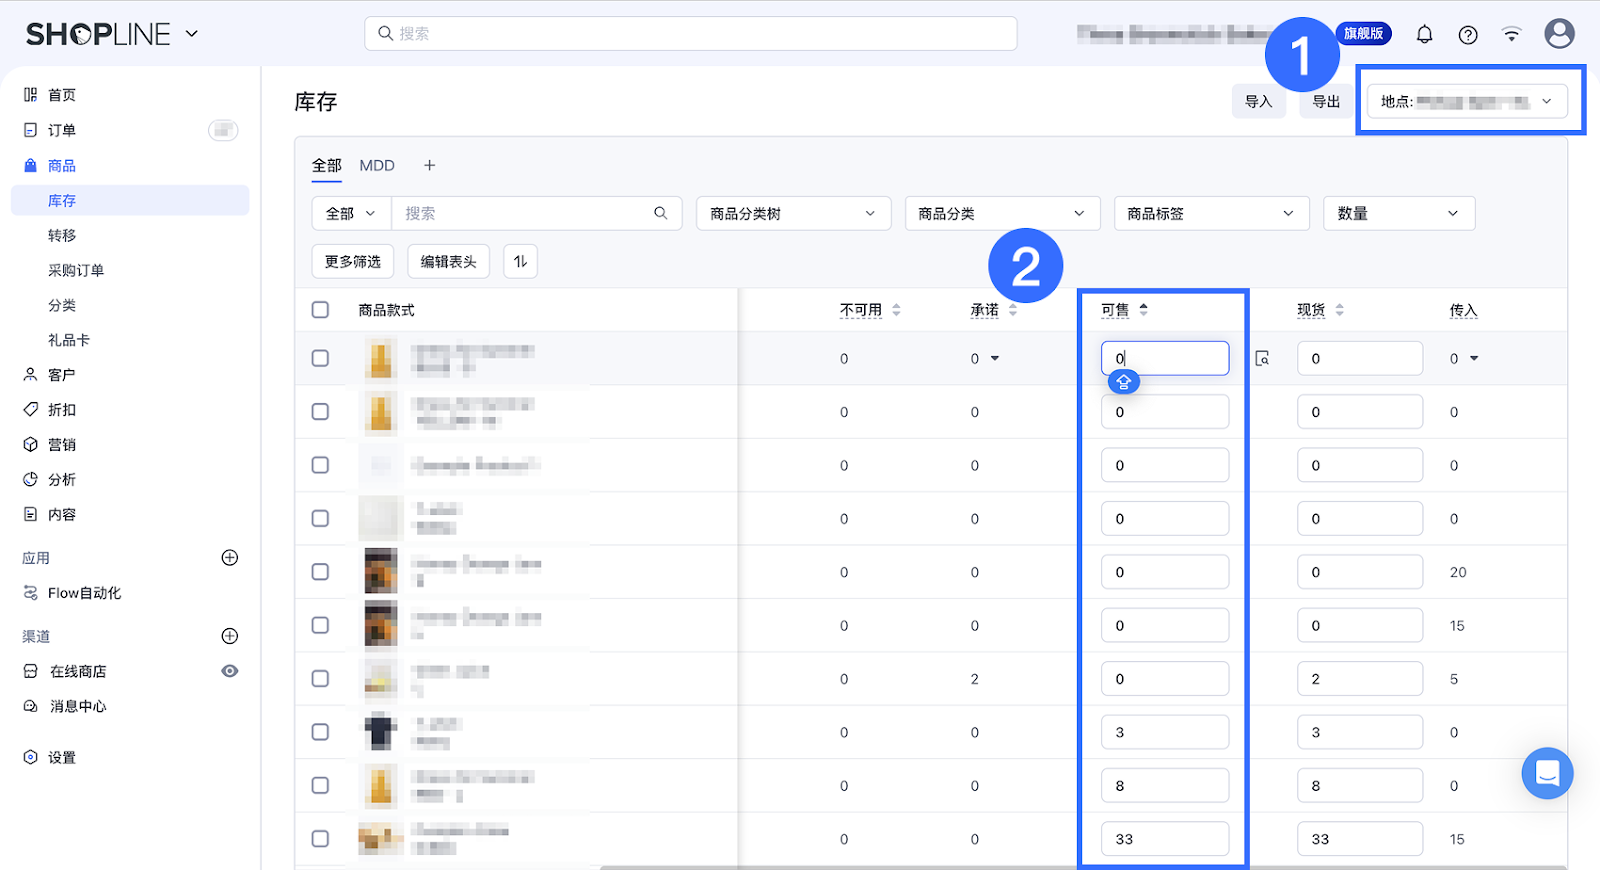Click the plus icon next to 渠道
Screen dimensions: 1600x870
tap(229, 636)
